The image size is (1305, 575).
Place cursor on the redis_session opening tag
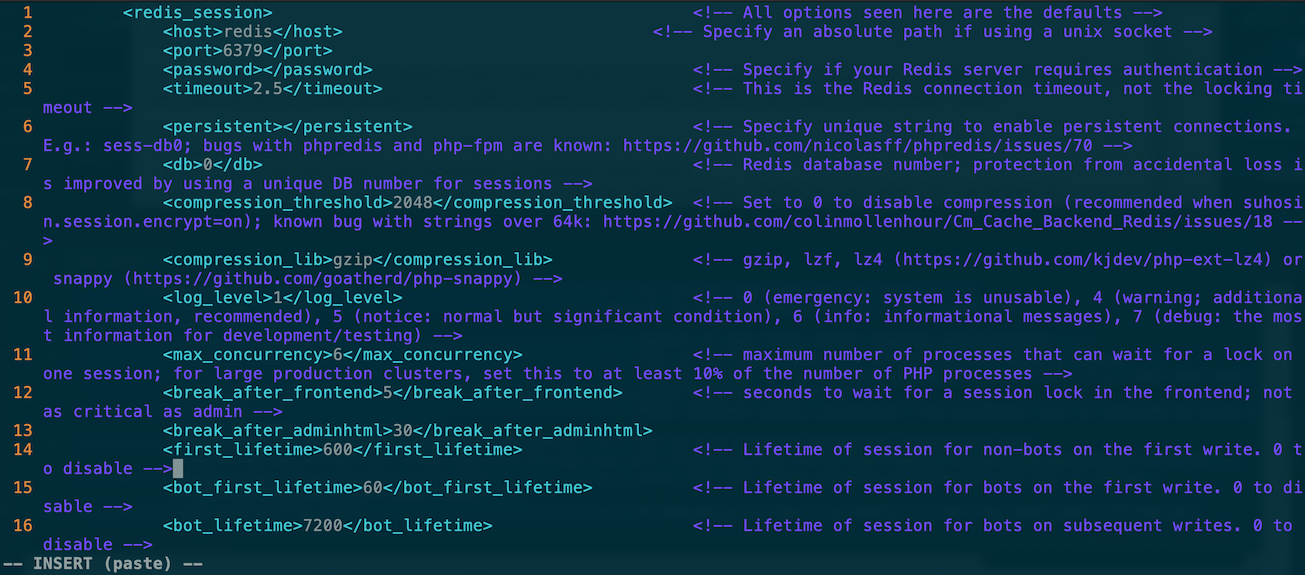[198, 13]
